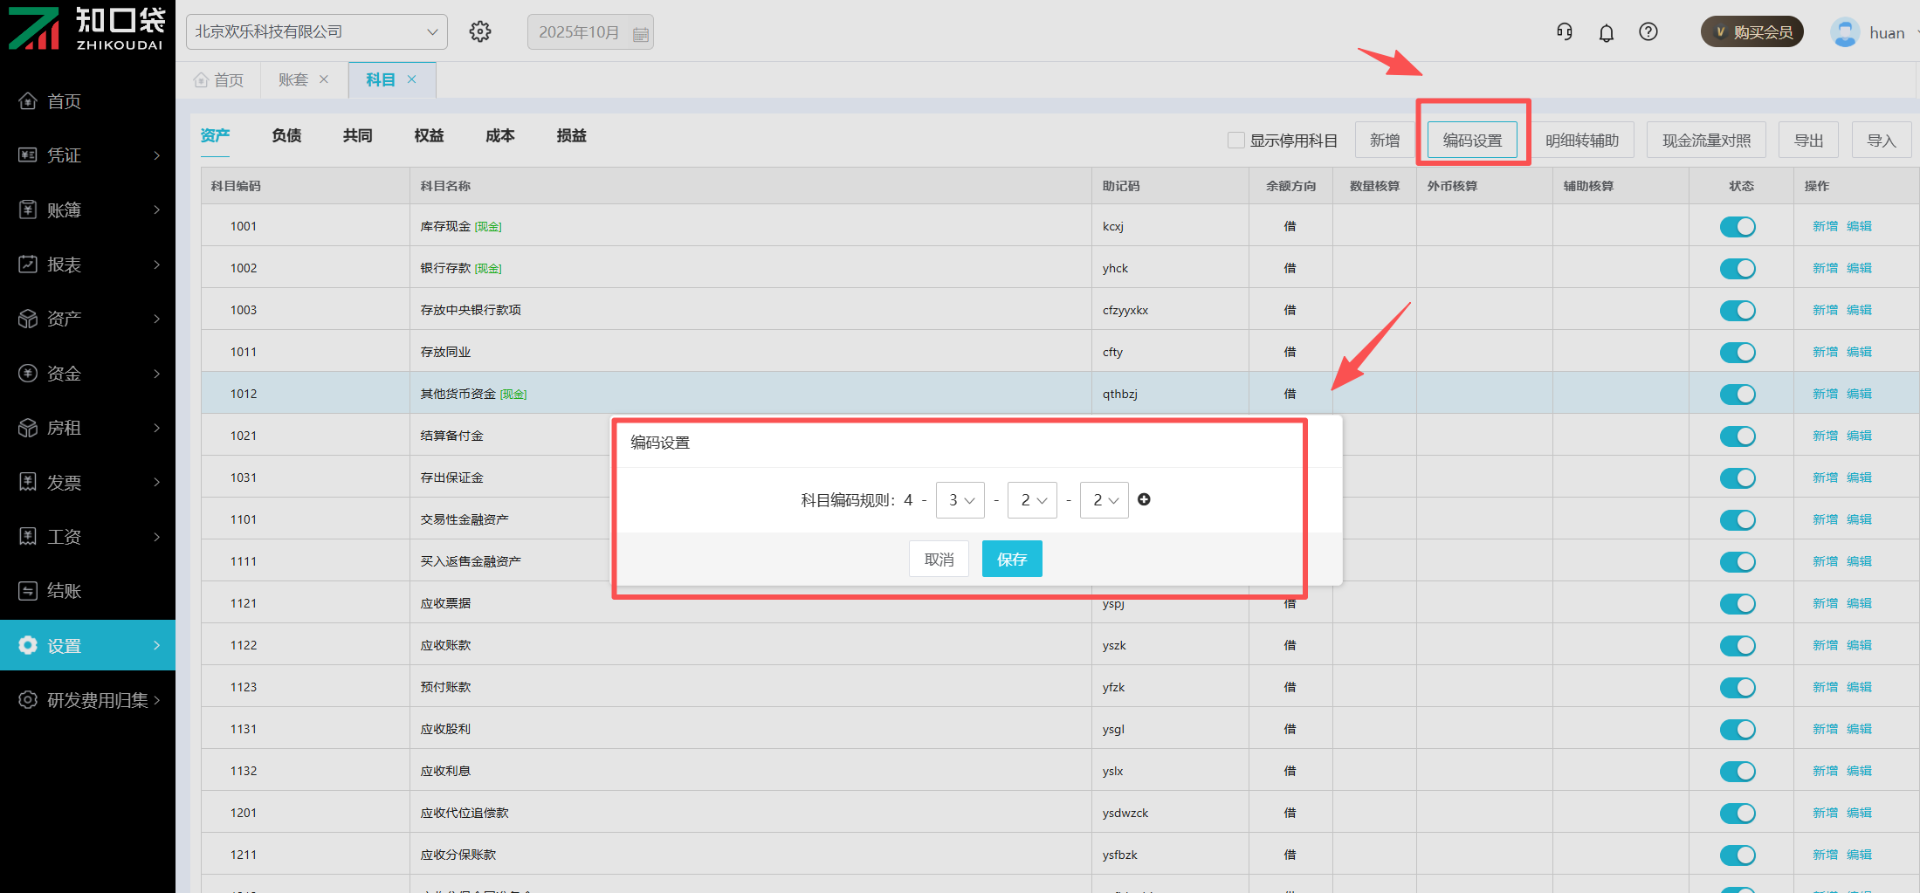Open the first code-length dropdown showing 3
Viewport: 1920px width, 893px height.
(960, 500)
